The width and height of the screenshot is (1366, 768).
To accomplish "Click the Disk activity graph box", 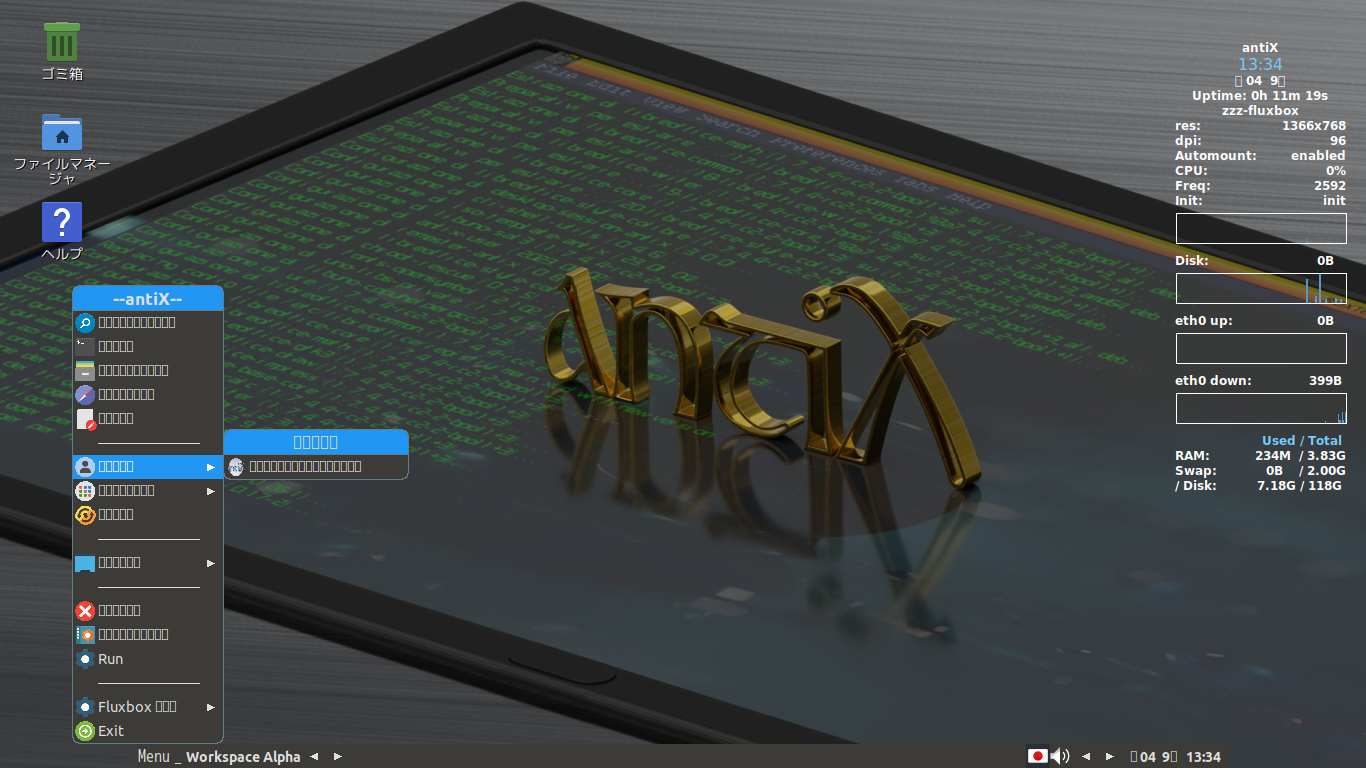I will 1261,289.
